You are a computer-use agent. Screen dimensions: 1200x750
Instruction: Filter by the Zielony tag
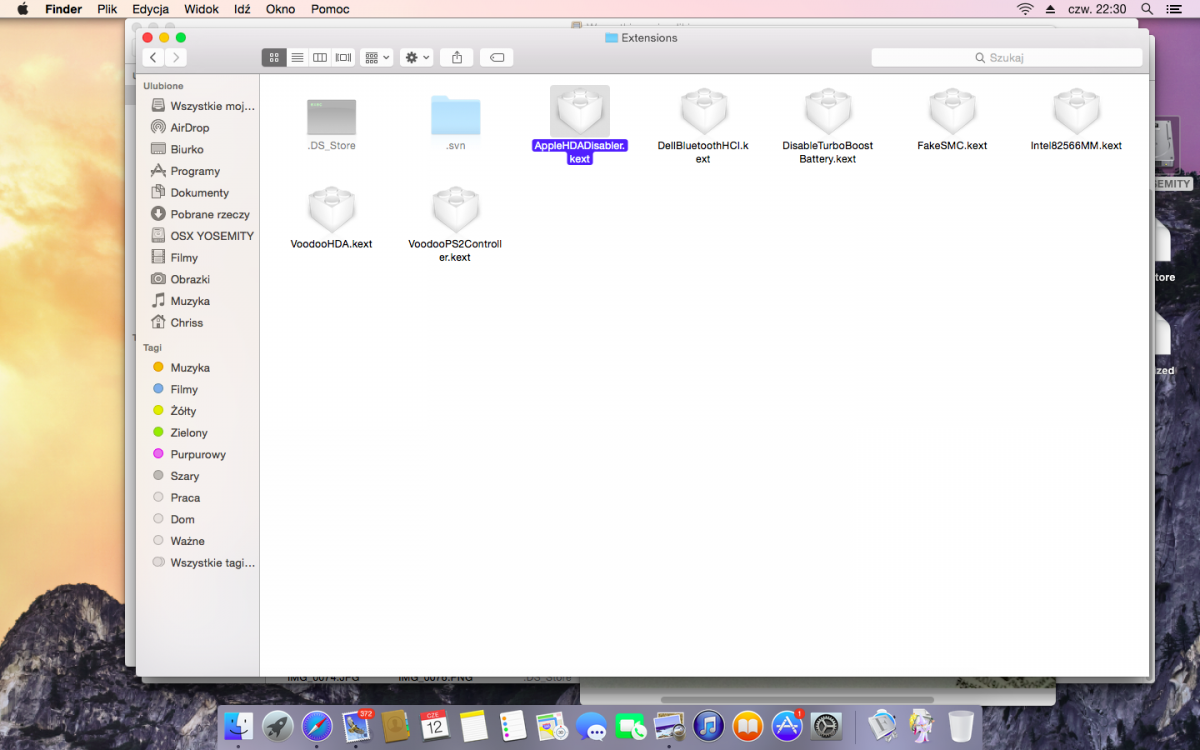click(180, 433)
